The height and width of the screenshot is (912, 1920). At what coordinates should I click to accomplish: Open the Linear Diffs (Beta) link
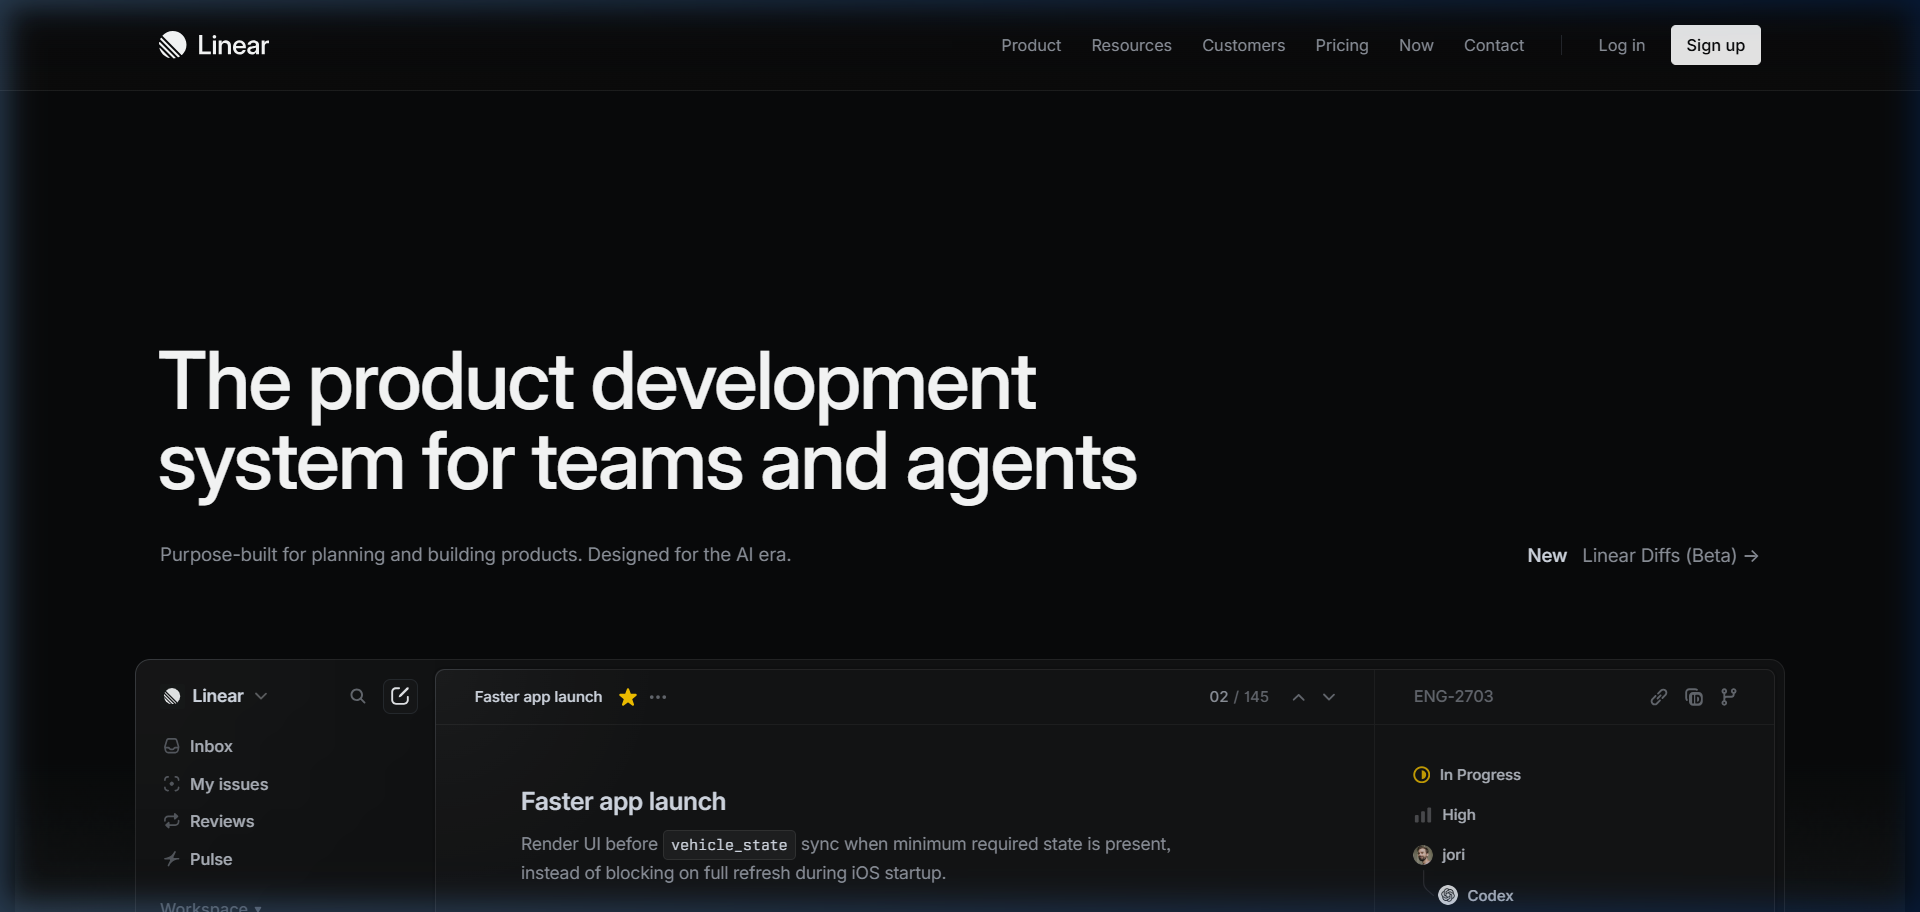click(x=1669, y=556)
